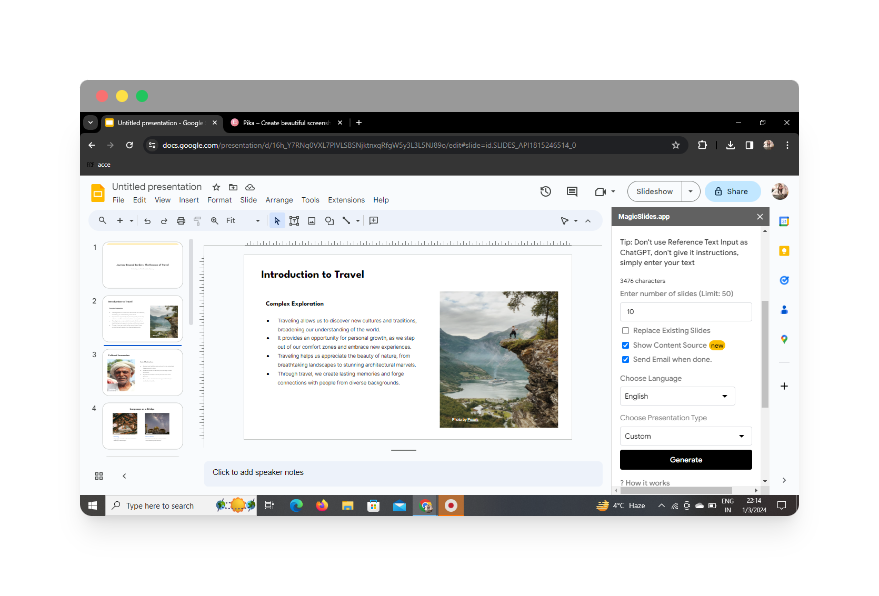Open Google account avatar in Slides

click(x=780, y=192)
